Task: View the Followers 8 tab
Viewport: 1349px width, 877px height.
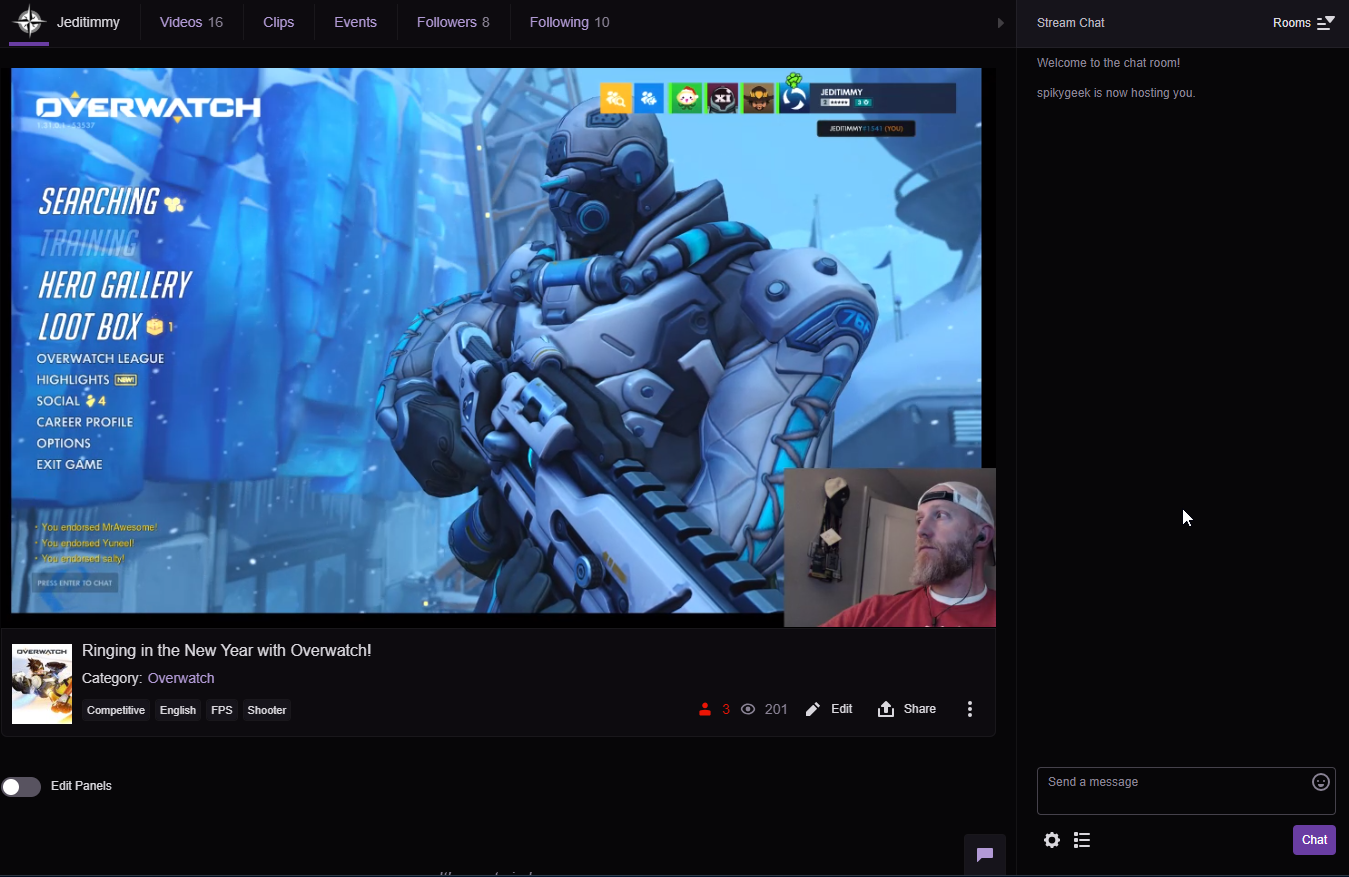Action: click(453, 22)
